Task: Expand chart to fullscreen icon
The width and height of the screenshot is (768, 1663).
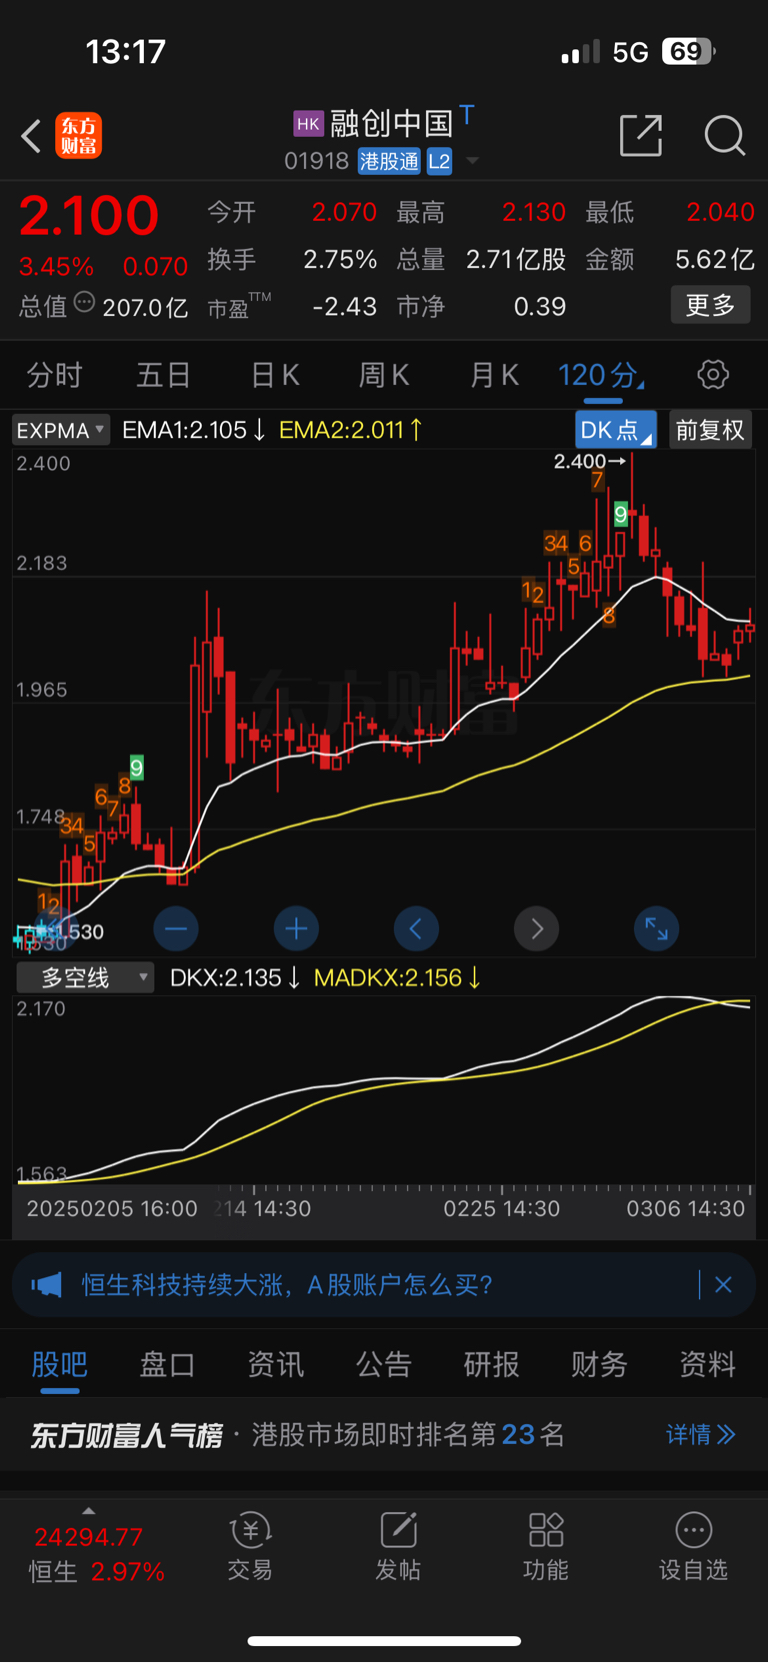Action: [x=657, y=929]
